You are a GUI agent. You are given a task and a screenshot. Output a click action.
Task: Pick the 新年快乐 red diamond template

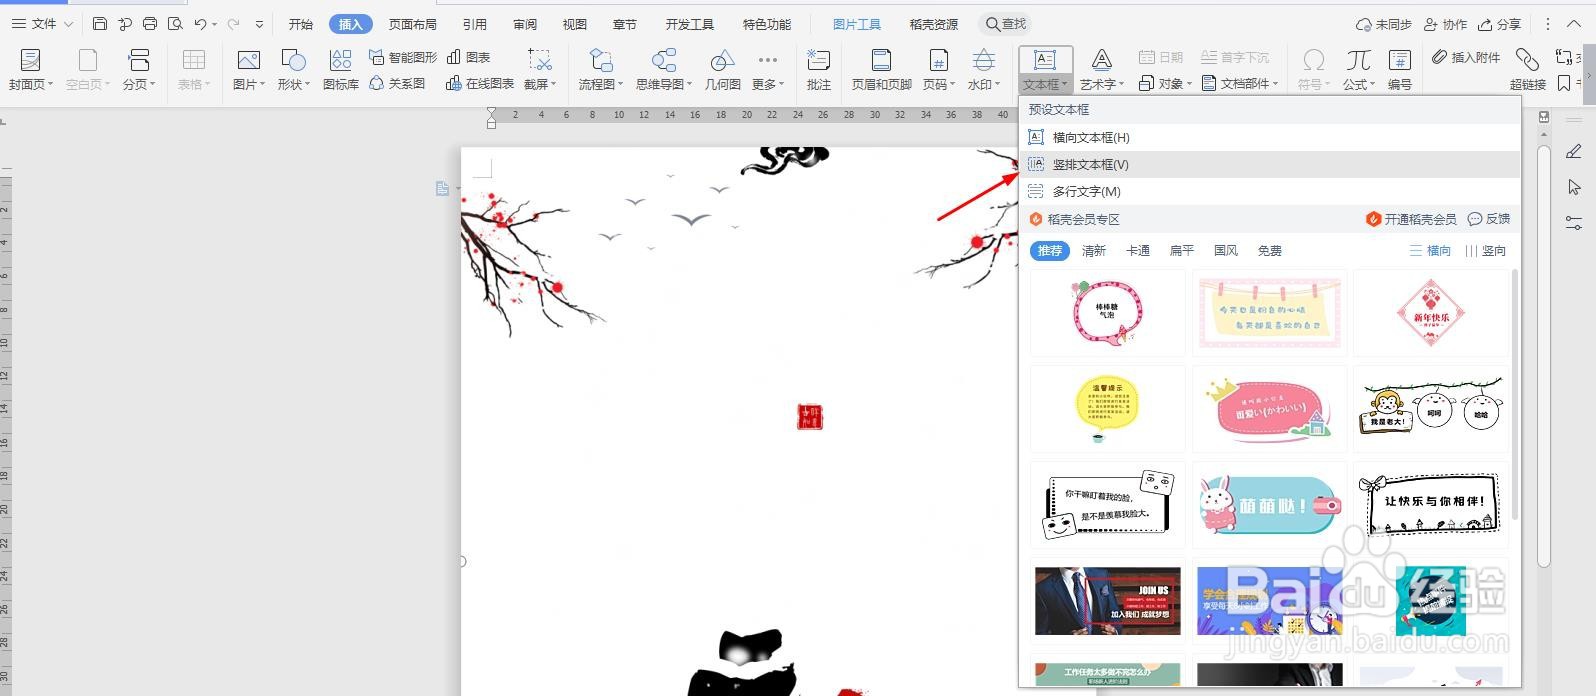tap(1430, 313)
